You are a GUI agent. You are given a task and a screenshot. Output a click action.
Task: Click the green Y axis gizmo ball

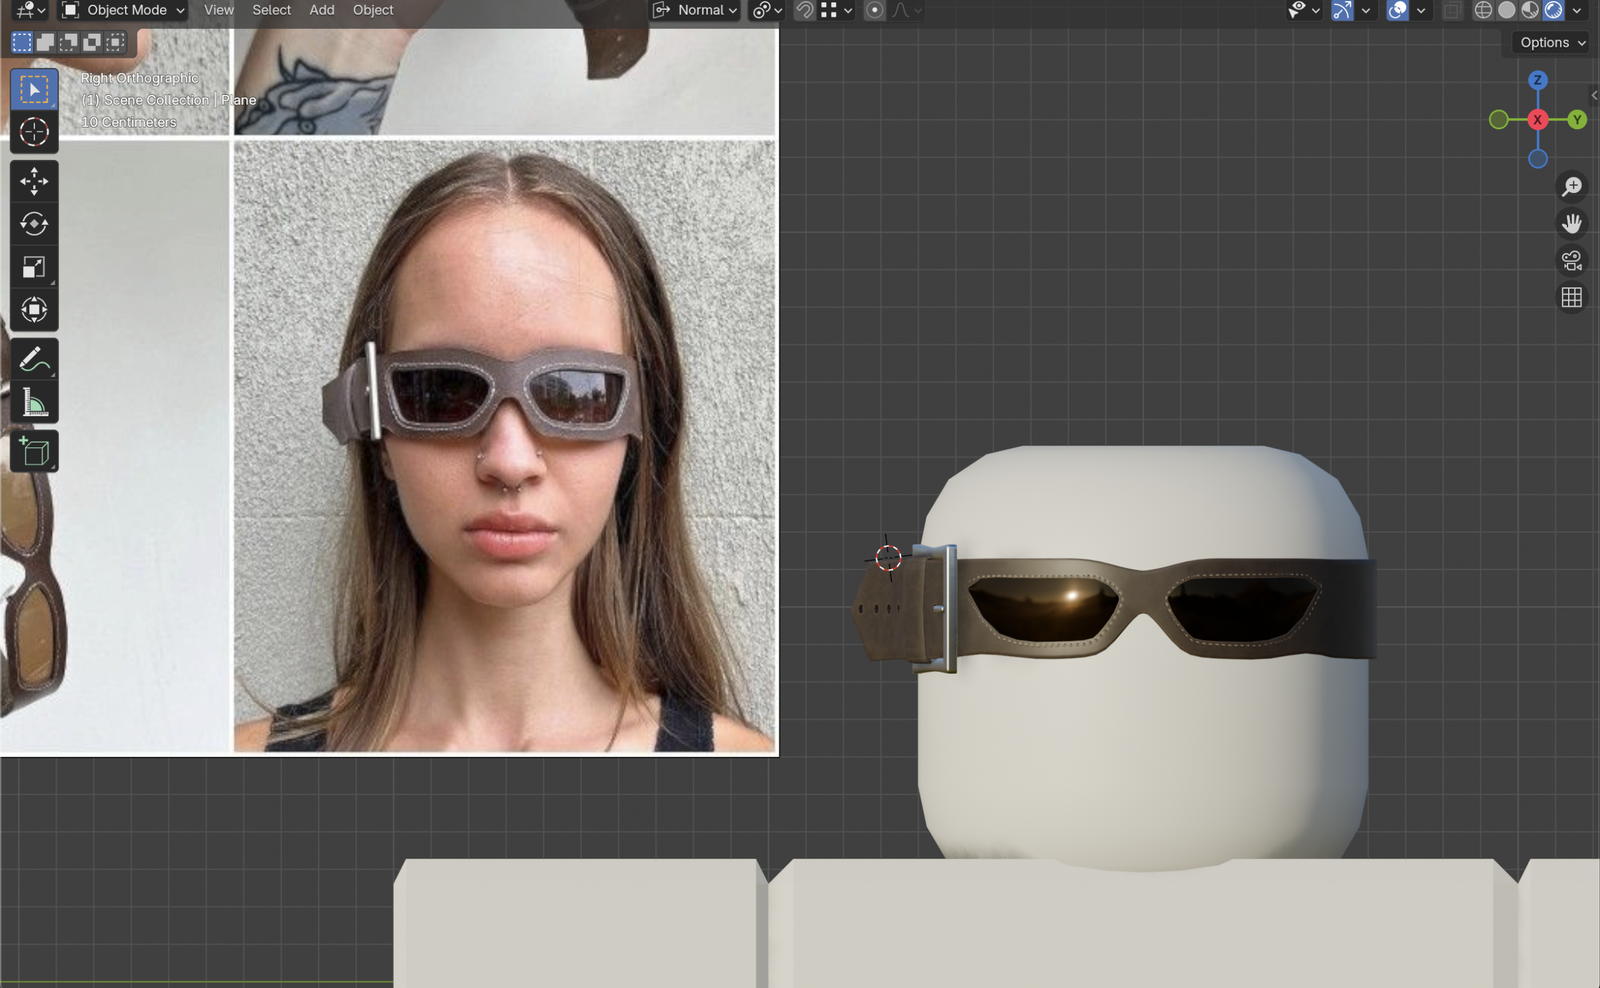[x=1577, y=120]
